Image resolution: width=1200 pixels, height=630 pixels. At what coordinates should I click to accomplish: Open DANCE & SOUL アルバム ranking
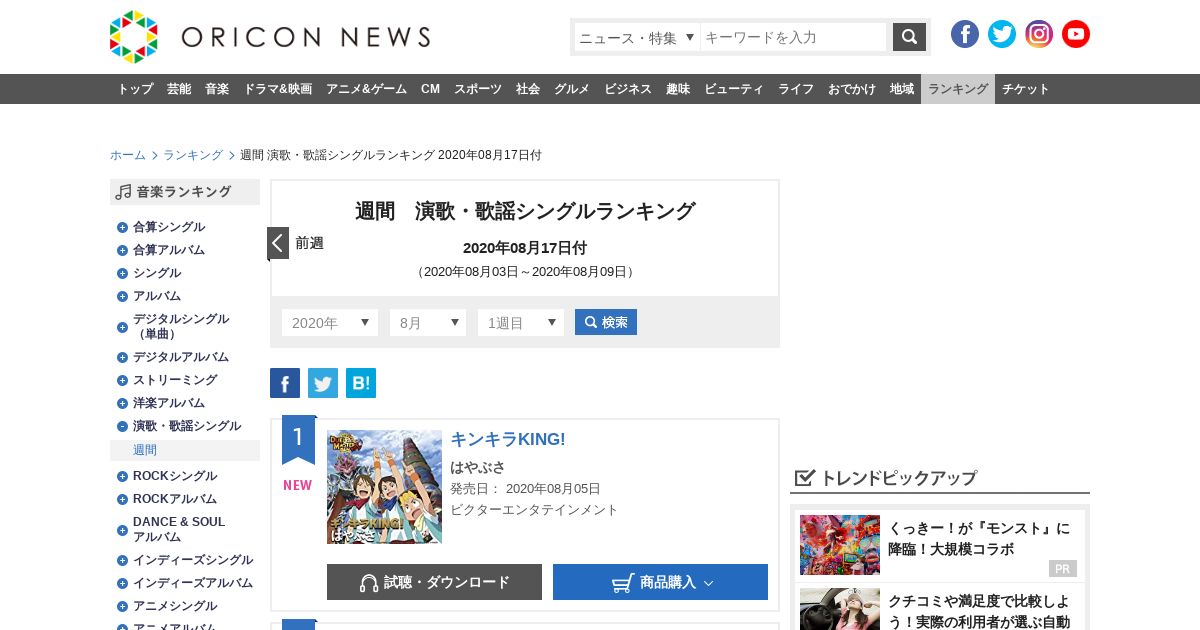coord(179,529)
